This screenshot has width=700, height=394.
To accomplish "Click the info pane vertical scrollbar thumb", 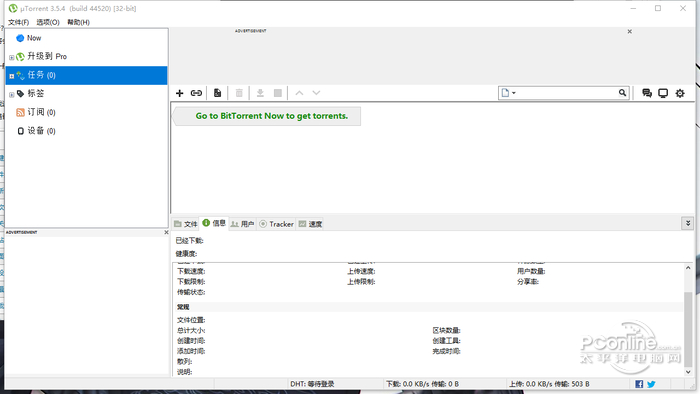I will click(688, 328).
